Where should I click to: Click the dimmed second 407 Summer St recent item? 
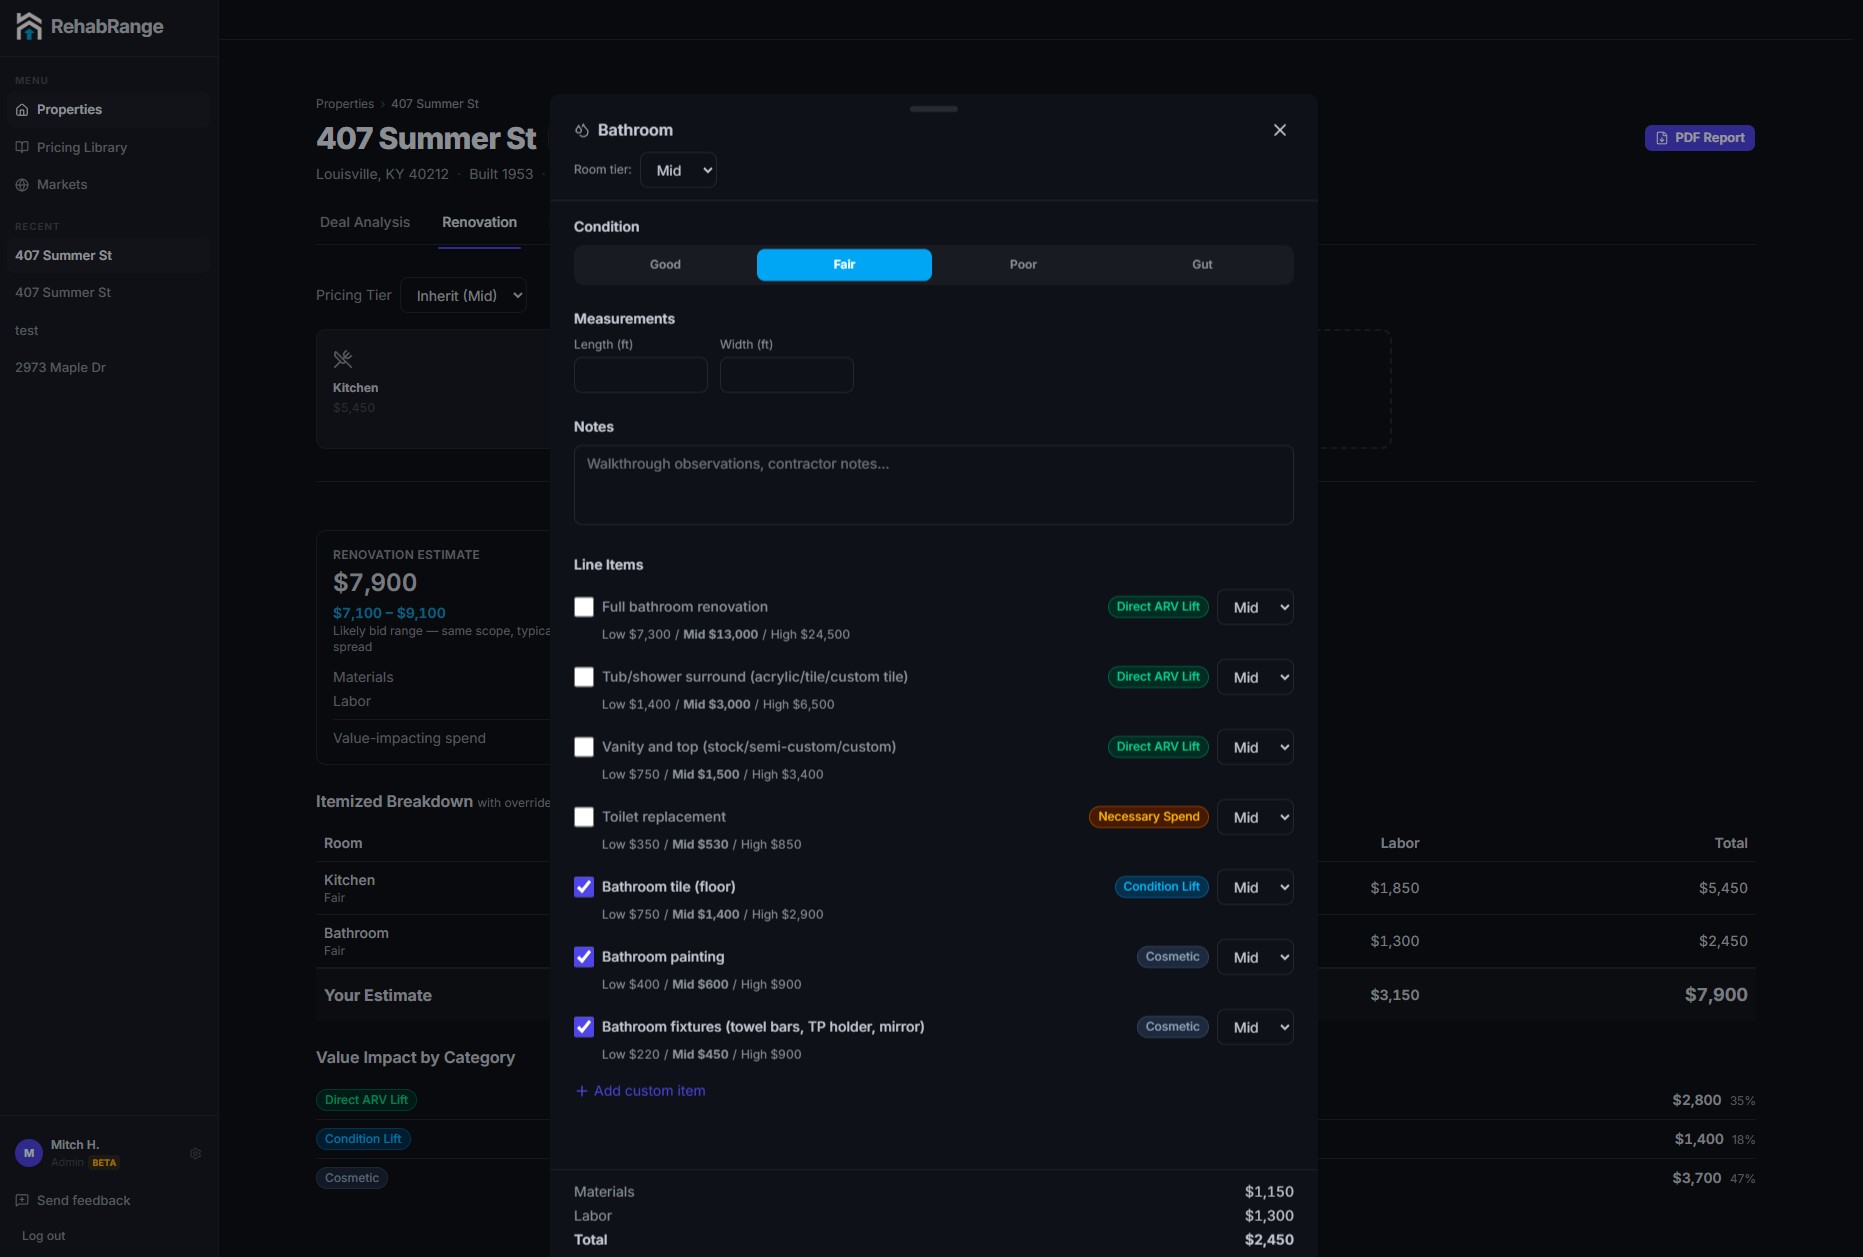pyautogui.click(x=108, y=293)
